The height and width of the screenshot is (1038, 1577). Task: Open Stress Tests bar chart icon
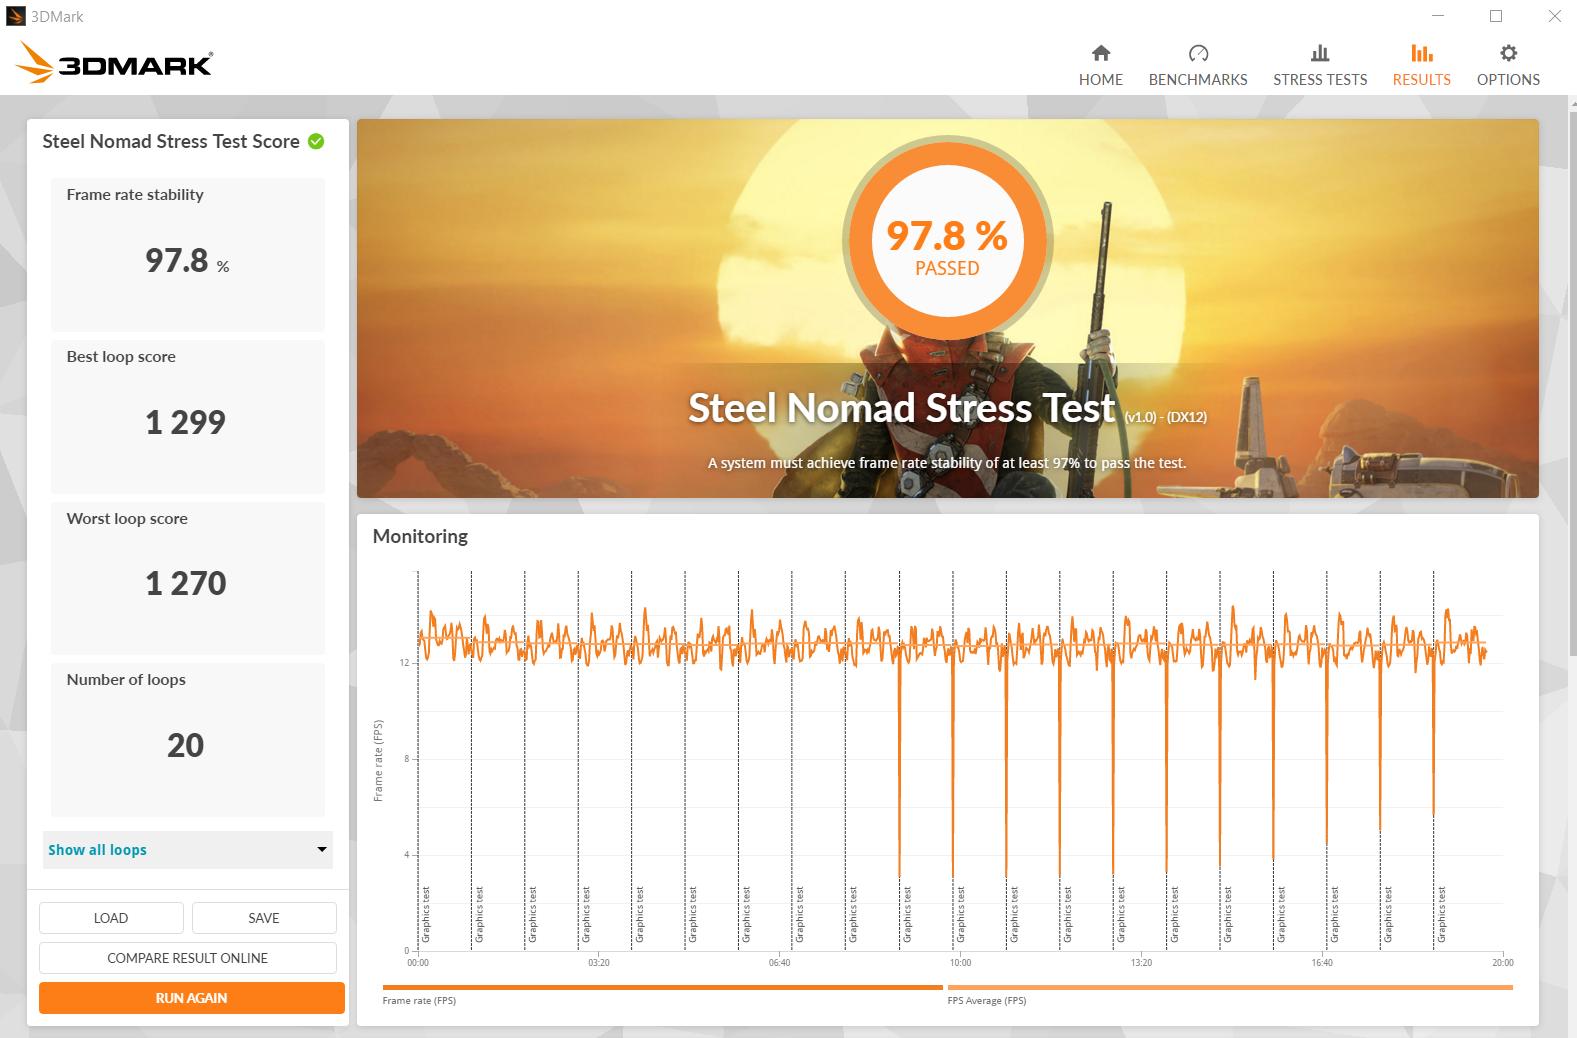pos(1320,53)
